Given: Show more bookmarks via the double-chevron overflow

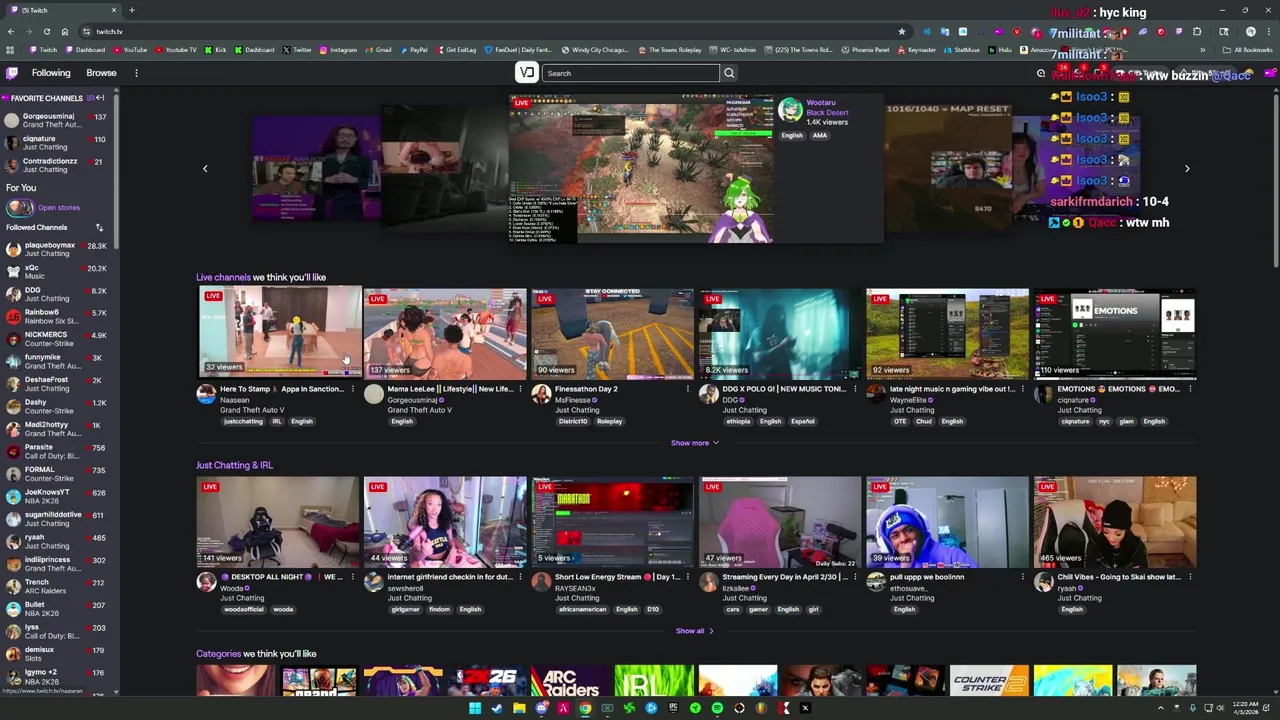Looking at the screenshot, I should [x=1203, y=50].
